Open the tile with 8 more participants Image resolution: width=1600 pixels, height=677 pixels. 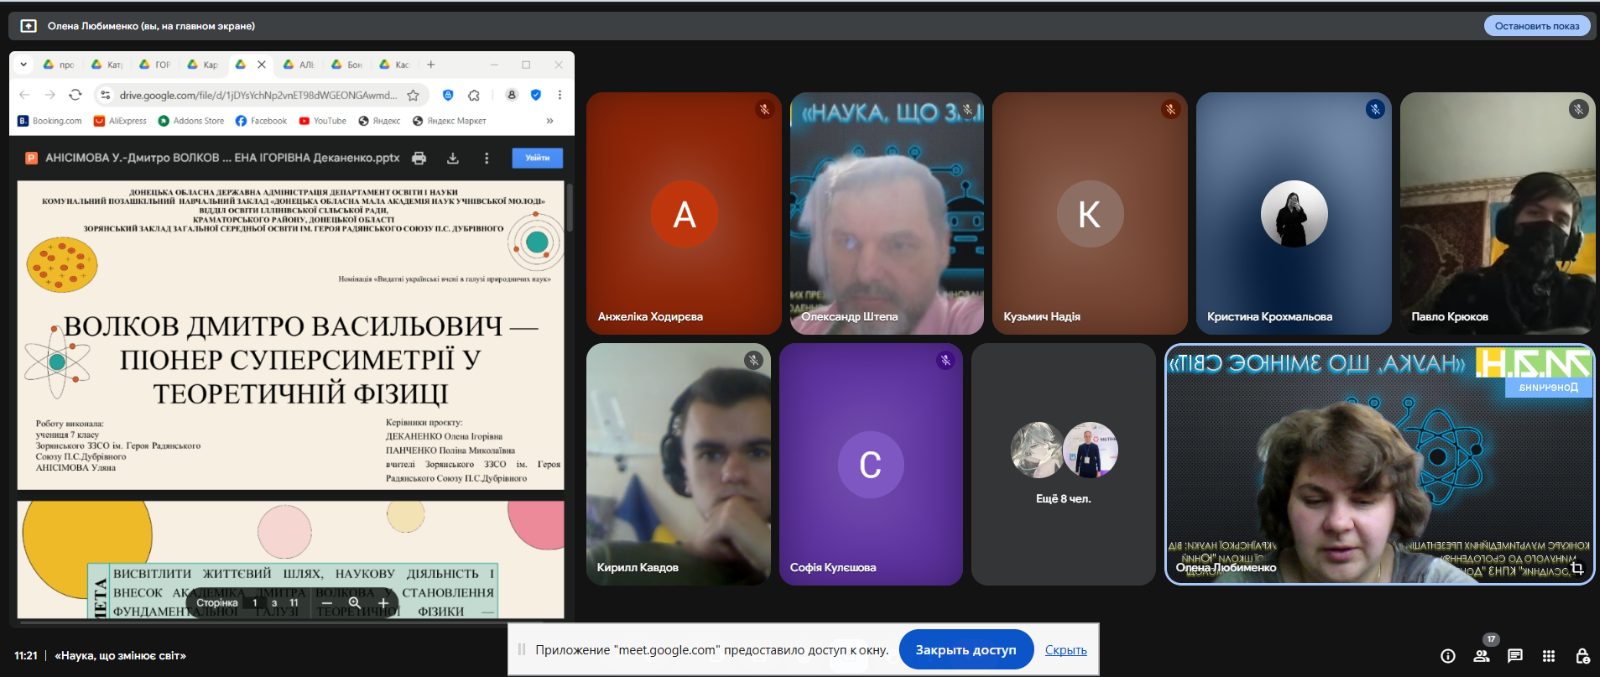point(1063,464)
